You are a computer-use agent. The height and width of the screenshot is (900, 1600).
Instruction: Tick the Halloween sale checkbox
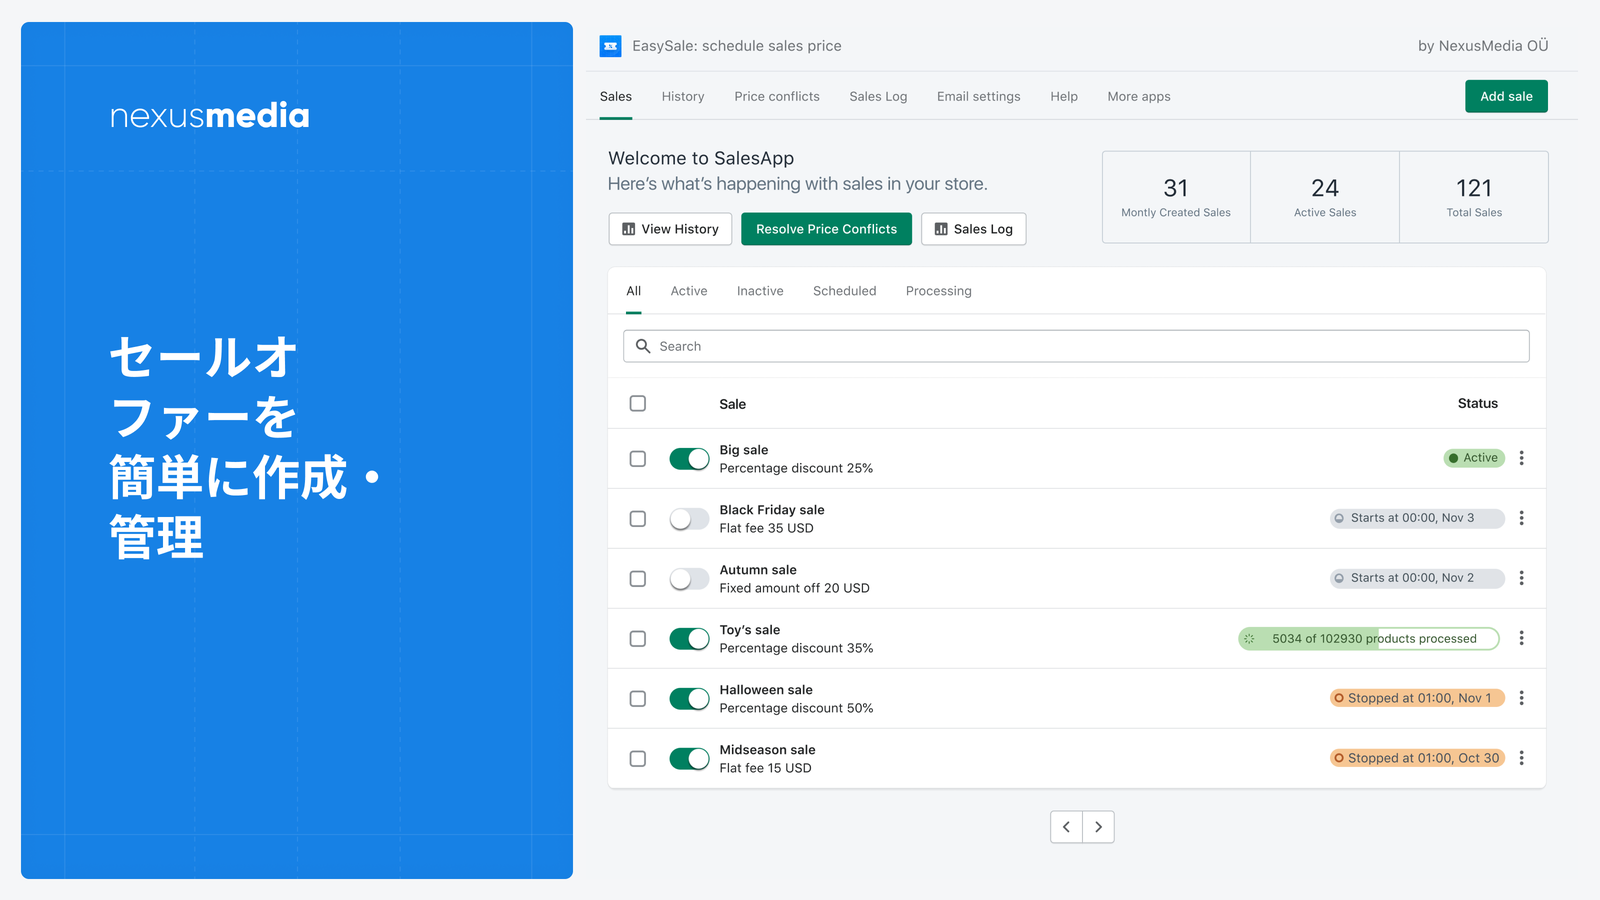638,699
